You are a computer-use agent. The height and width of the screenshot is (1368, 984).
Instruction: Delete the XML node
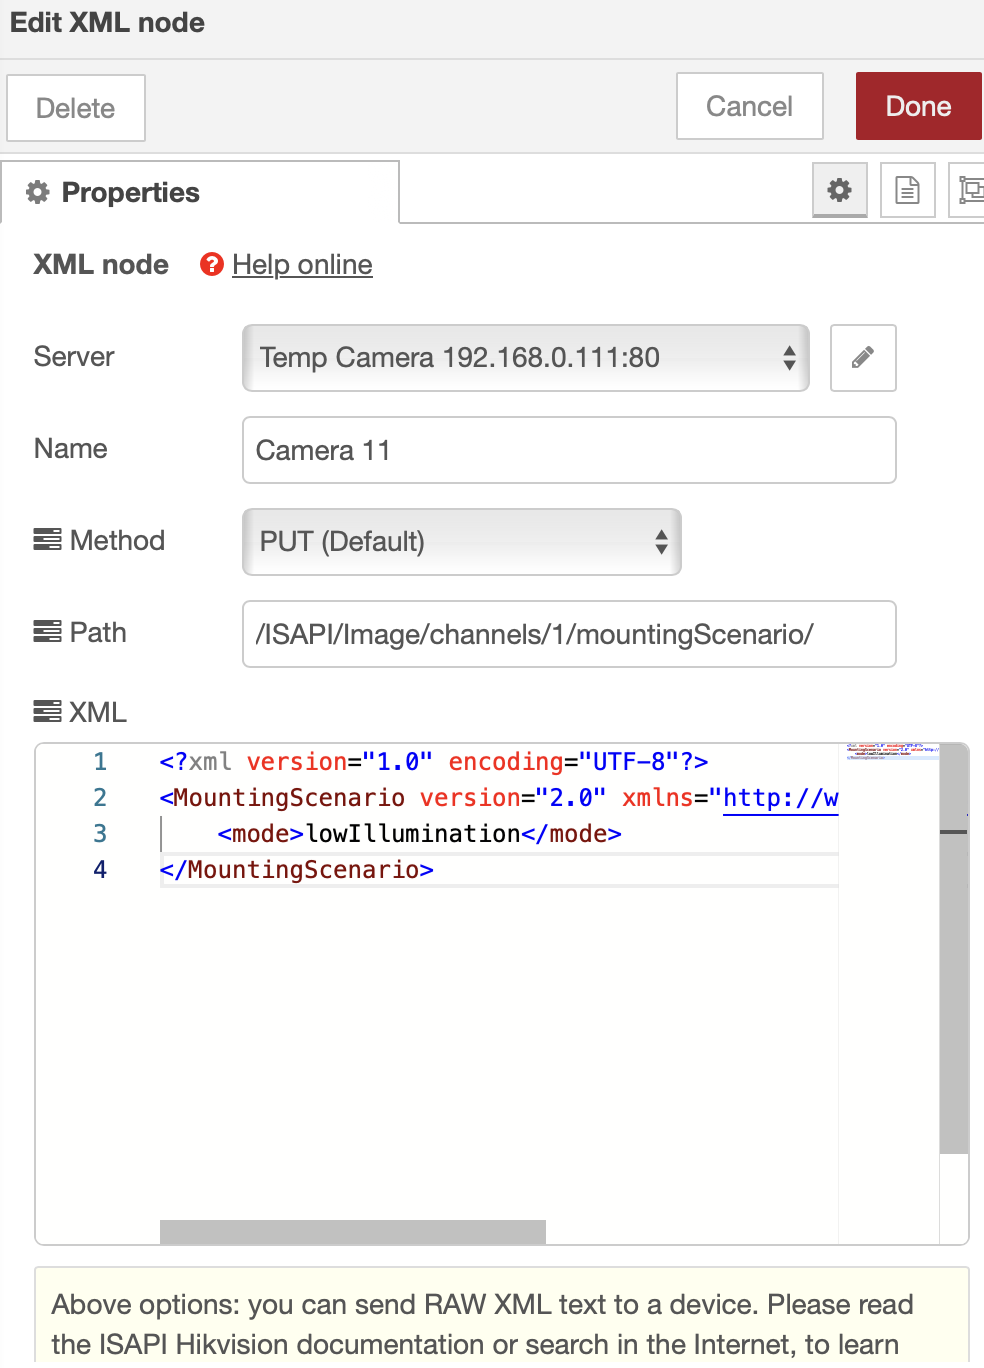tap(75, 107)
